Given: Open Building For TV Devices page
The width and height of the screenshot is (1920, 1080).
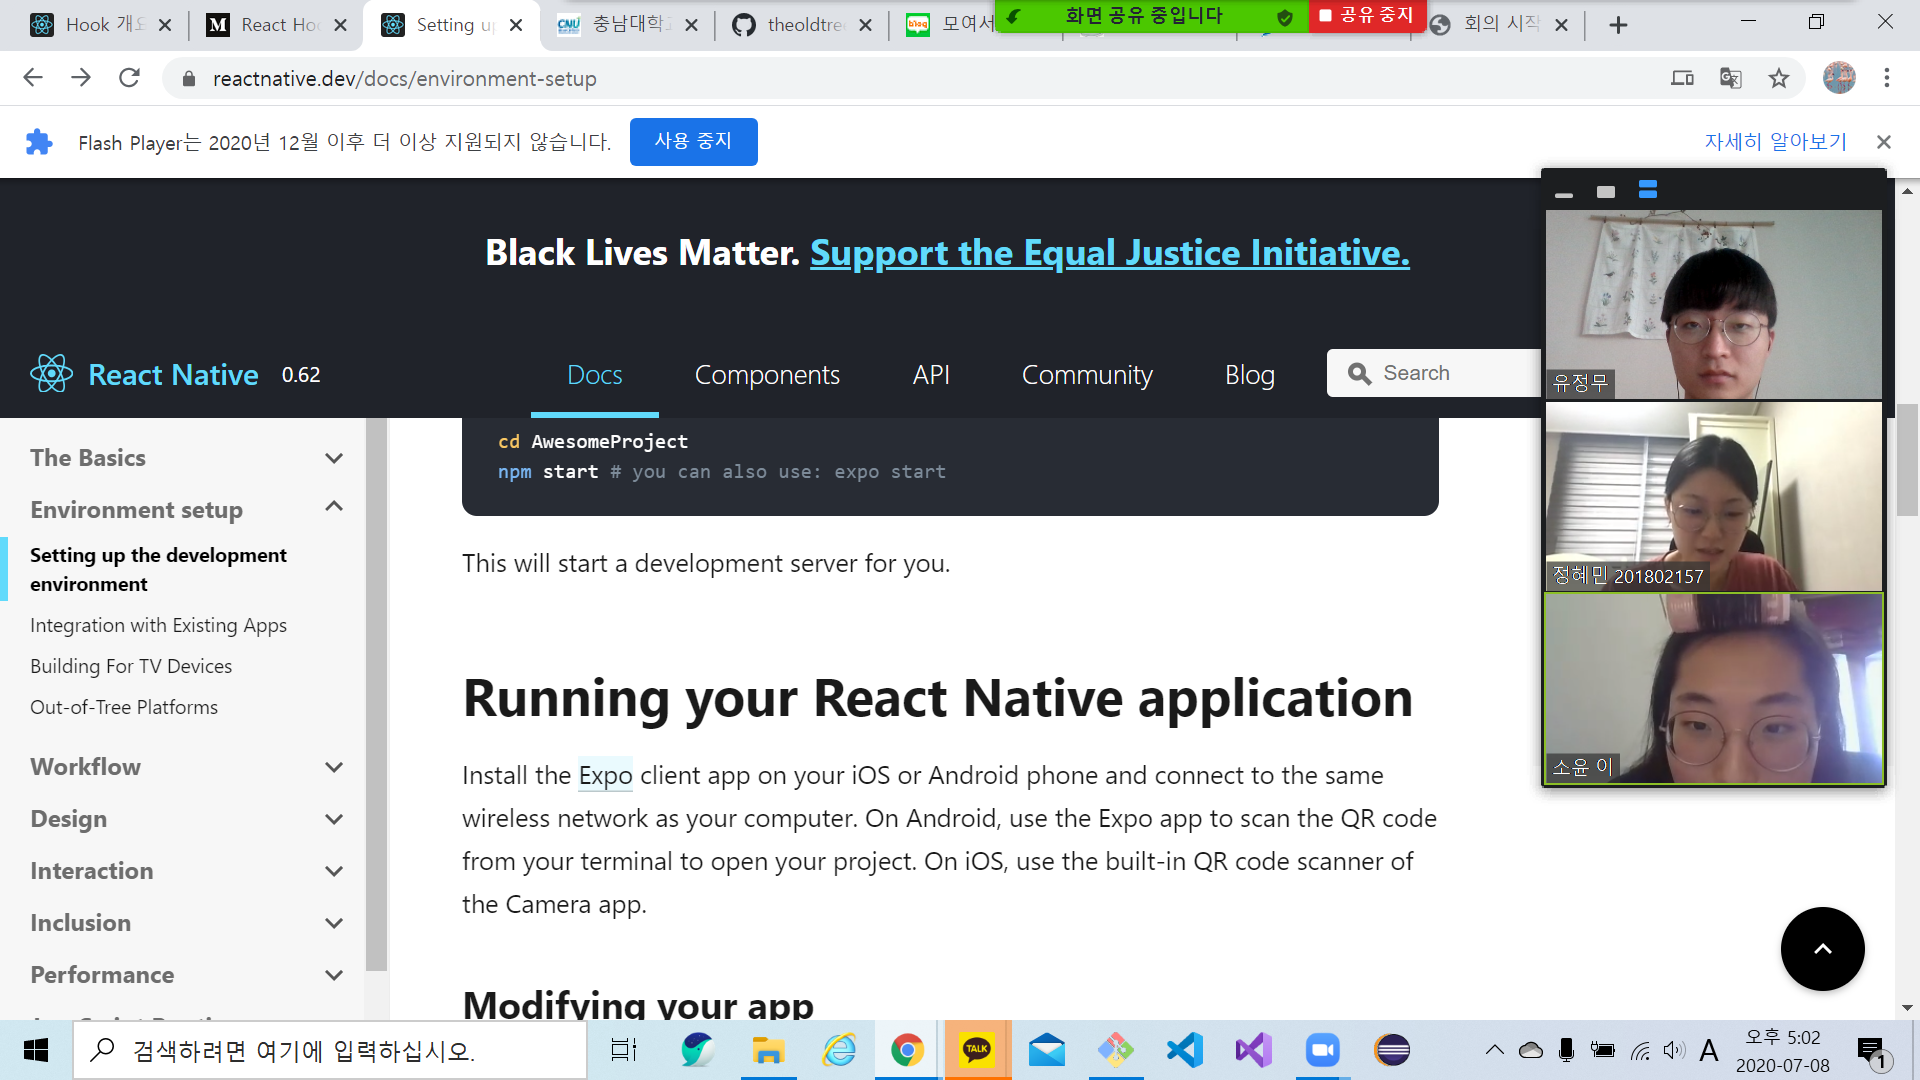Looking at the screenshot, I should (131, 666).
